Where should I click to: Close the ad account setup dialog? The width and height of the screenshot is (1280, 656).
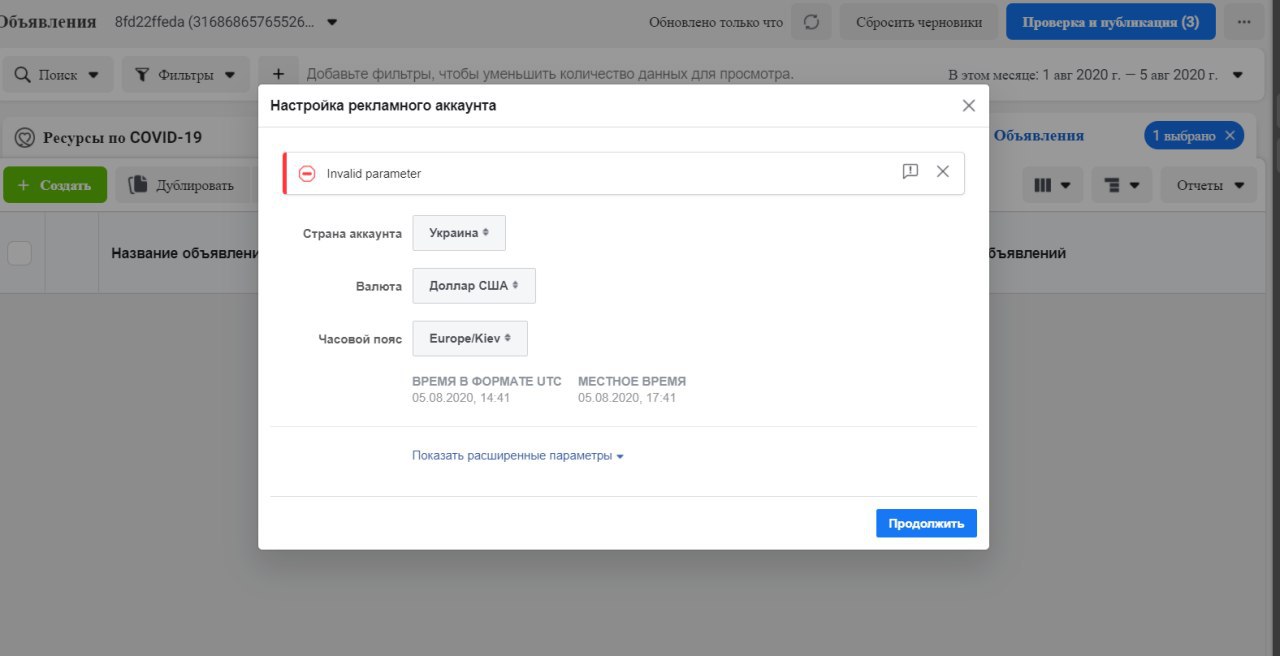[x=968, y=105]
